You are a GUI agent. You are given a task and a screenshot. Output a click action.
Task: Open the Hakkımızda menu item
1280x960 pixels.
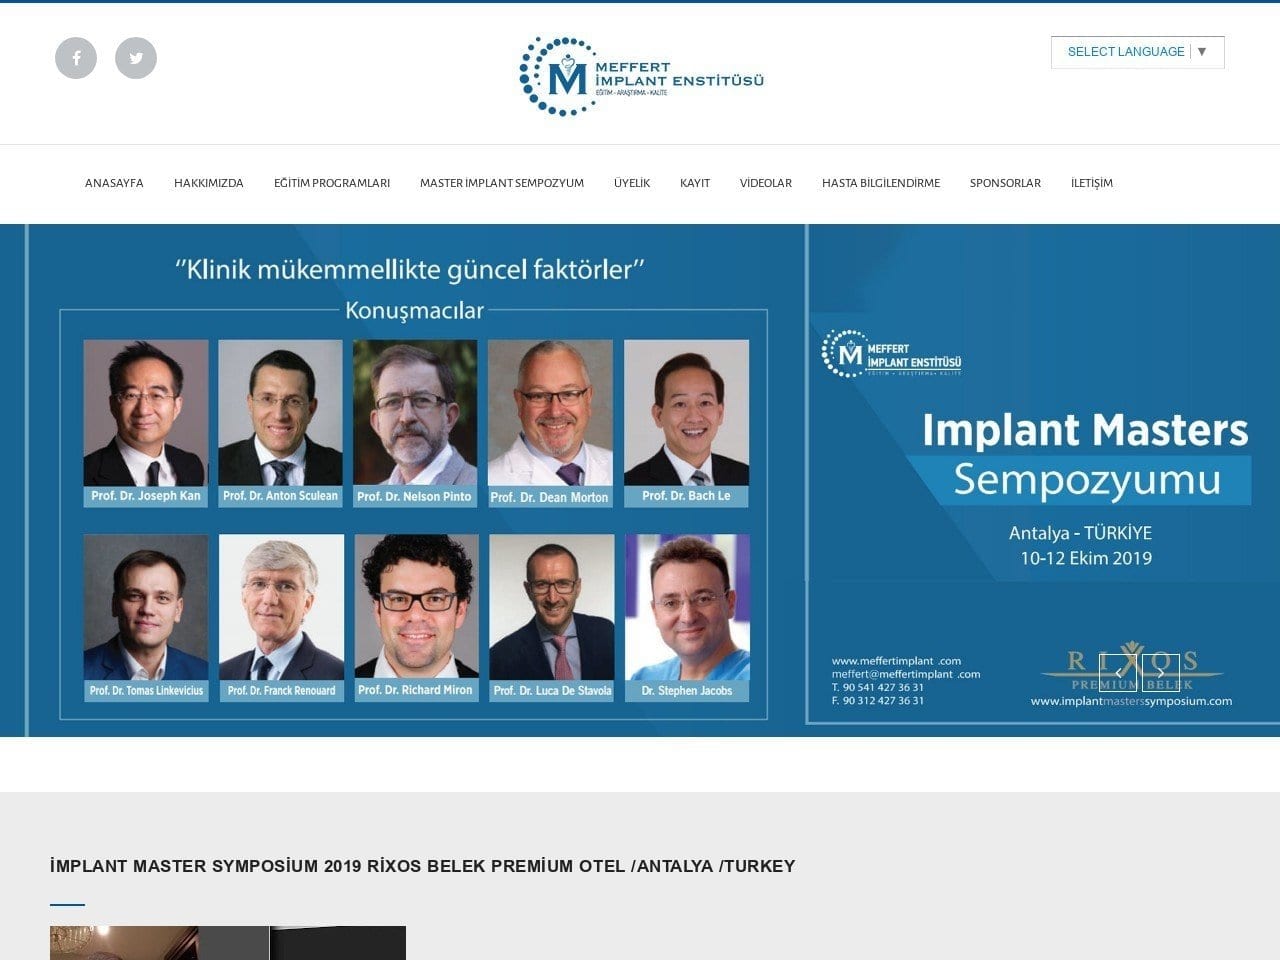coord(209,183)
